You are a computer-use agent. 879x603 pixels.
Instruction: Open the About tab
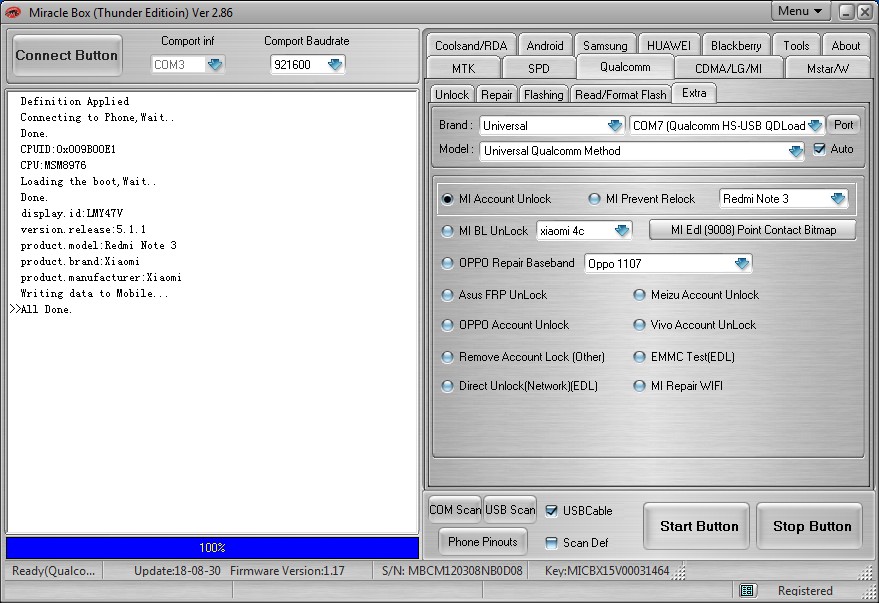[x=845, y=46]
